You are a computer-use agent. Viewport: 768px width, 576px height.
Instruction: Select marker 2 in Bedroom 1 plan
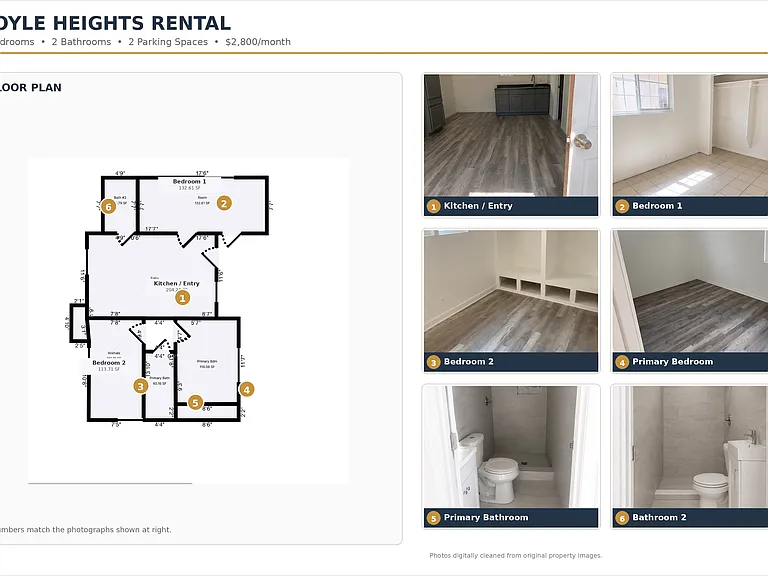224,203
